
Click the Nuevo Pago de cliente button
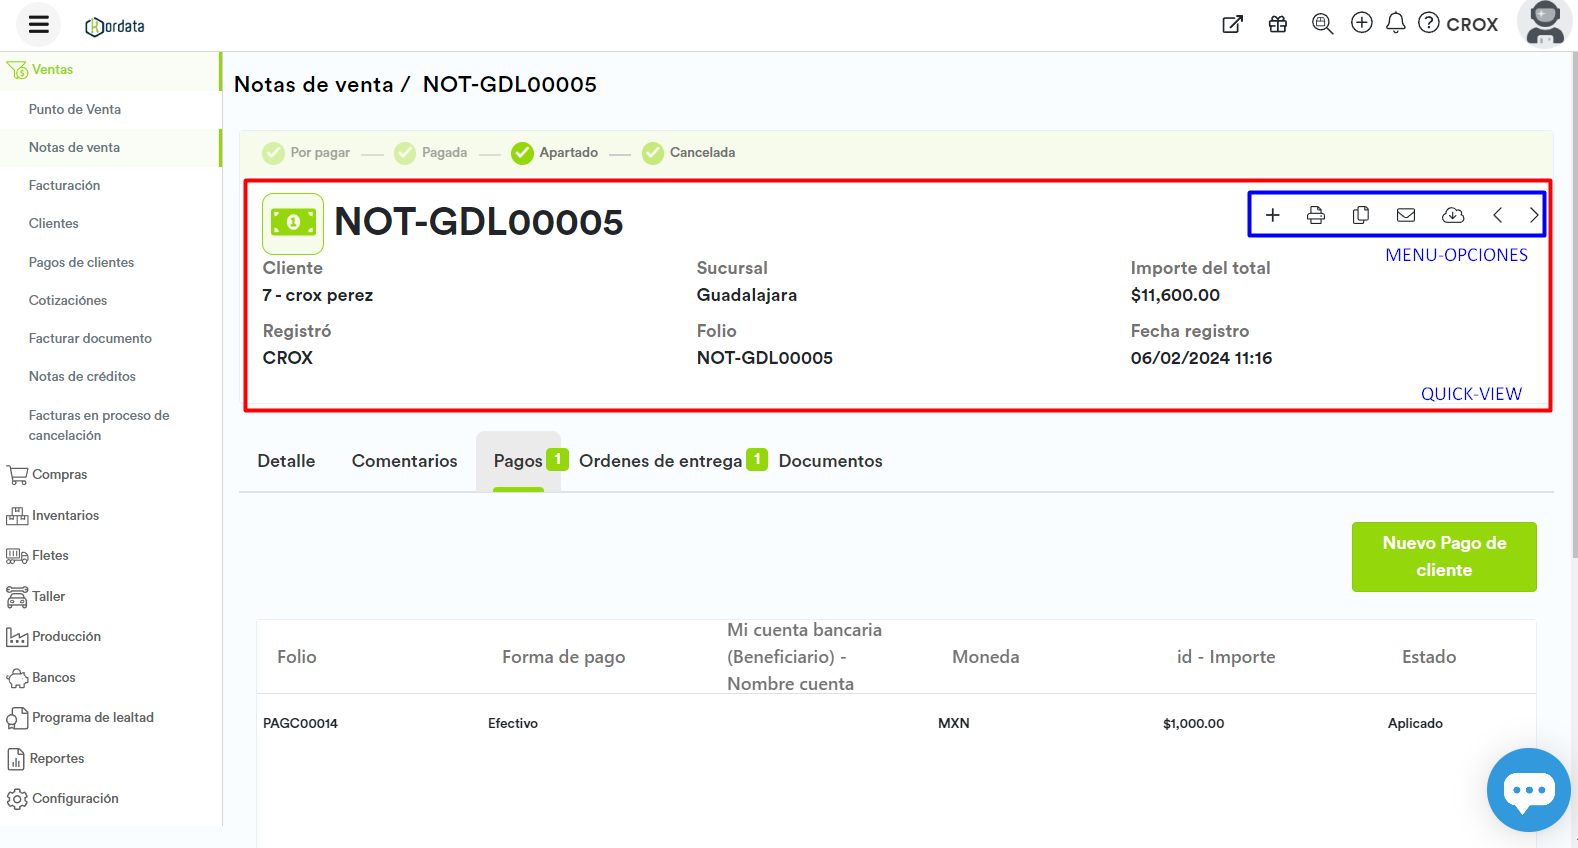[x=1443, y=557]
